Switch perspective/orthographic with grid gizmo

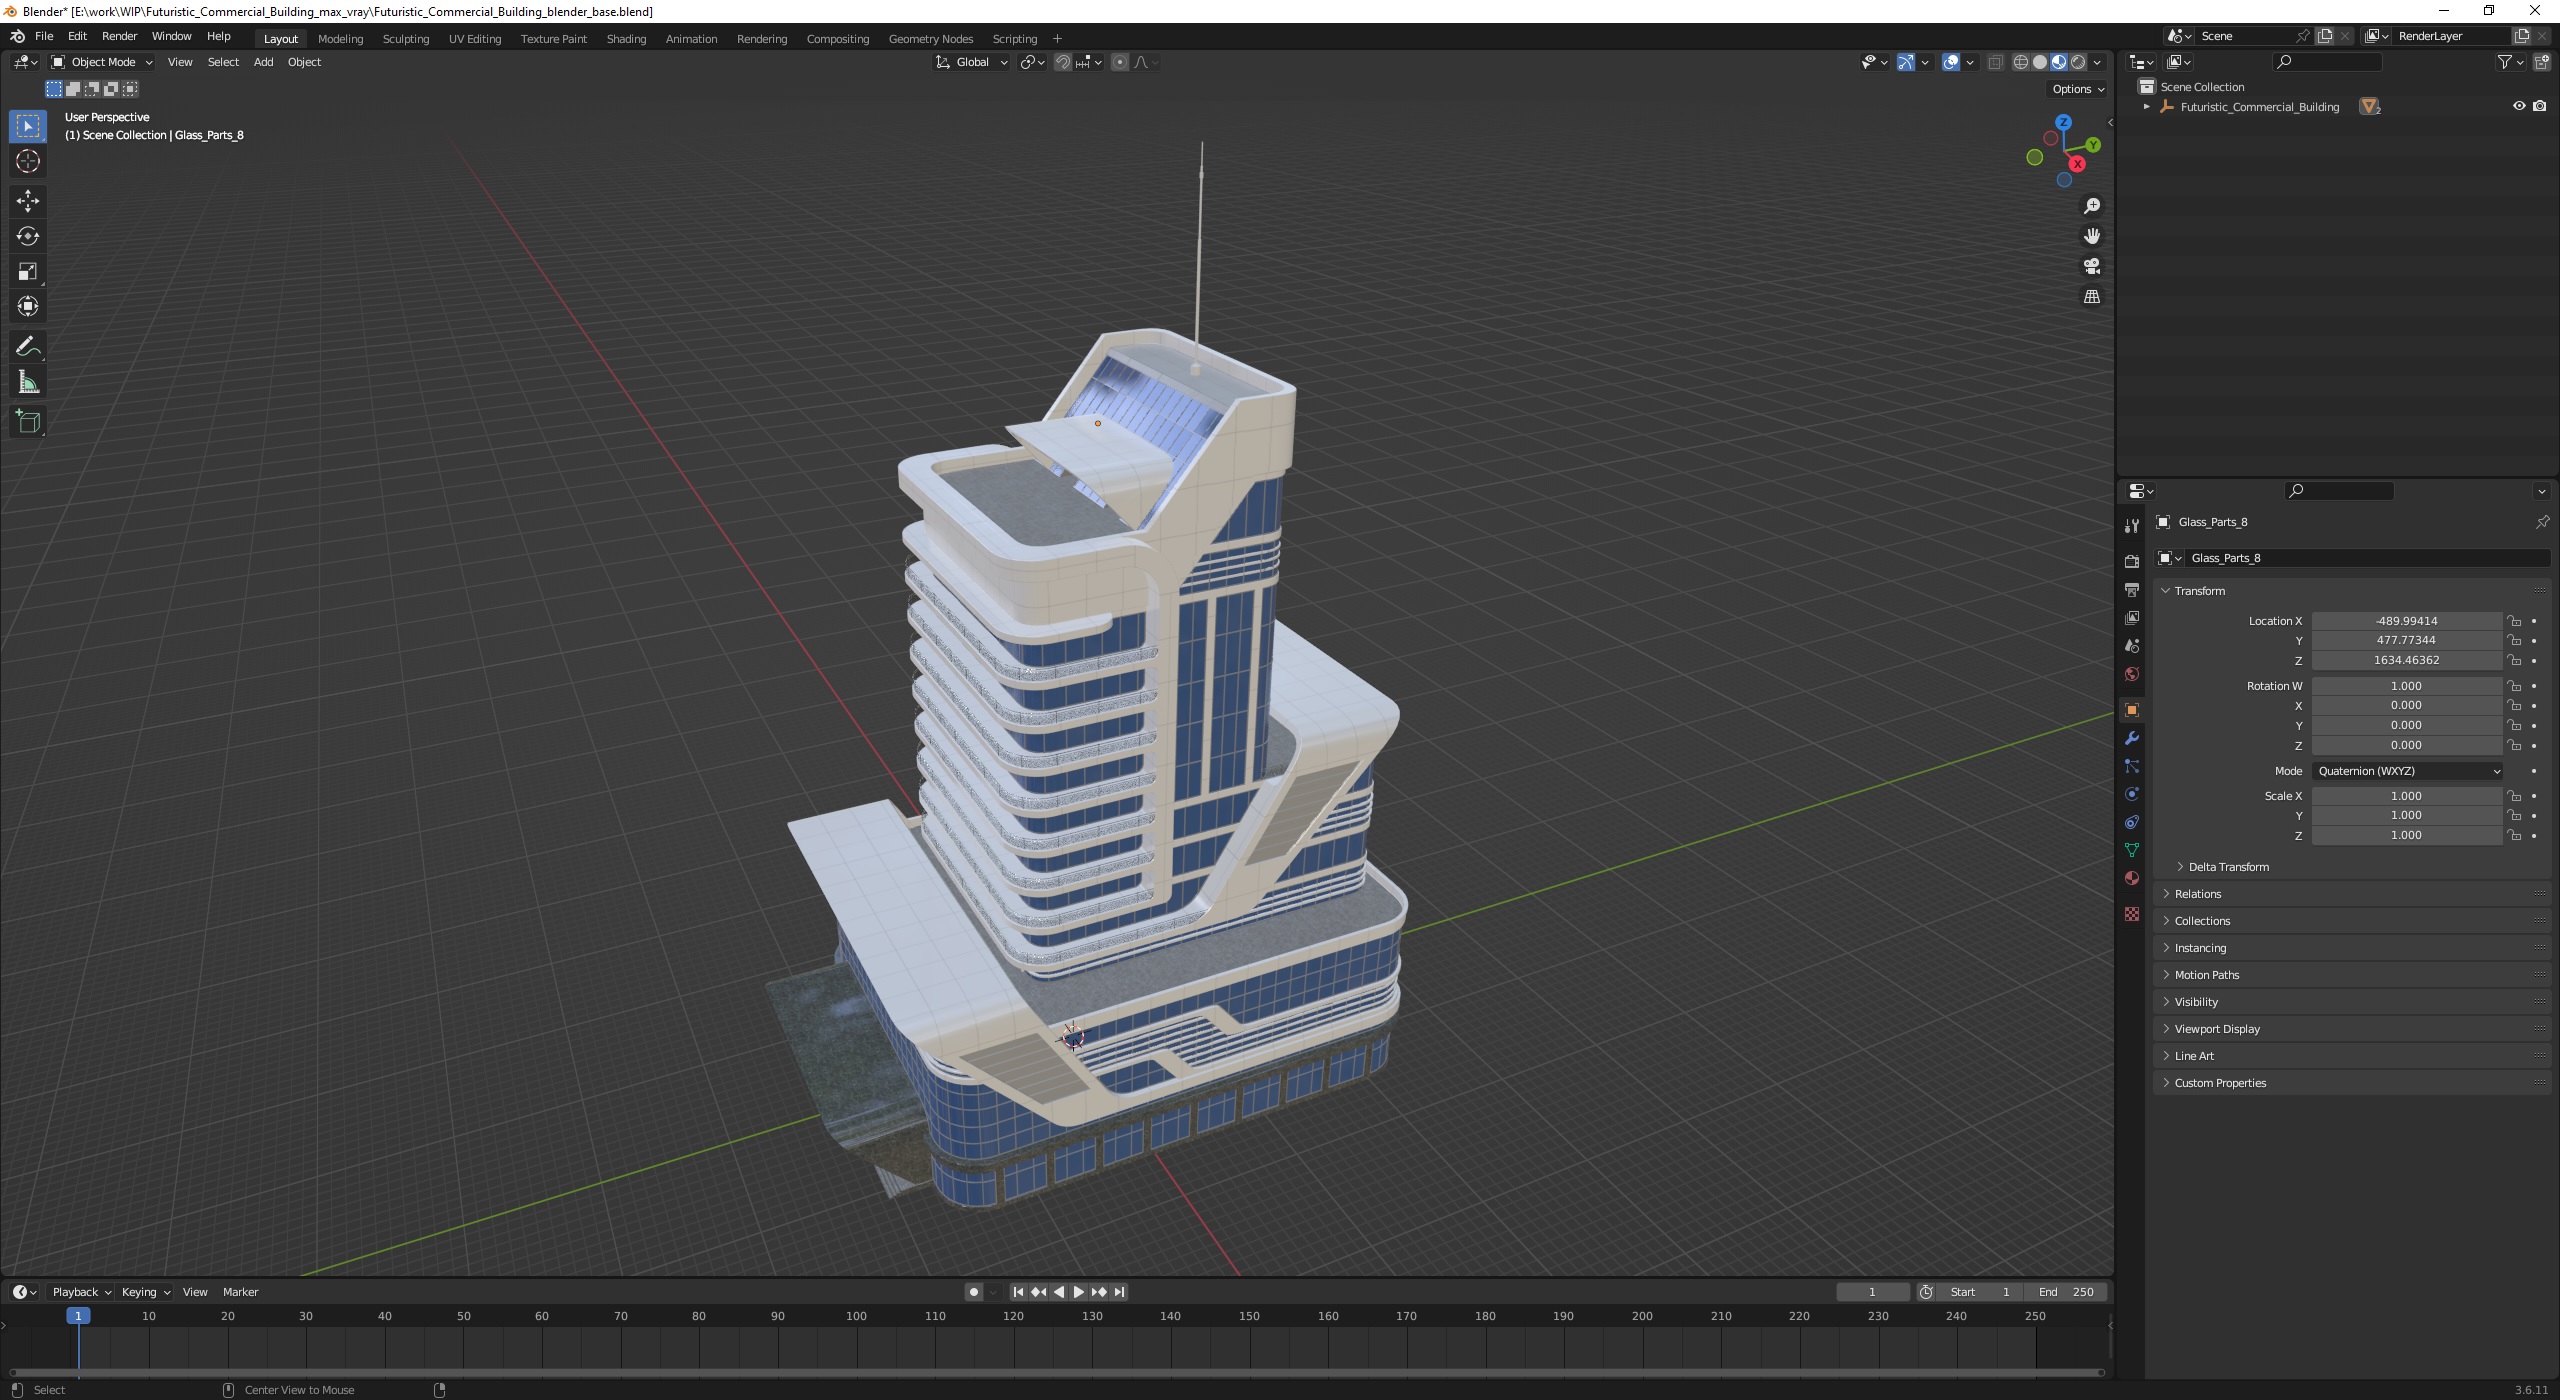[2091, 297]
